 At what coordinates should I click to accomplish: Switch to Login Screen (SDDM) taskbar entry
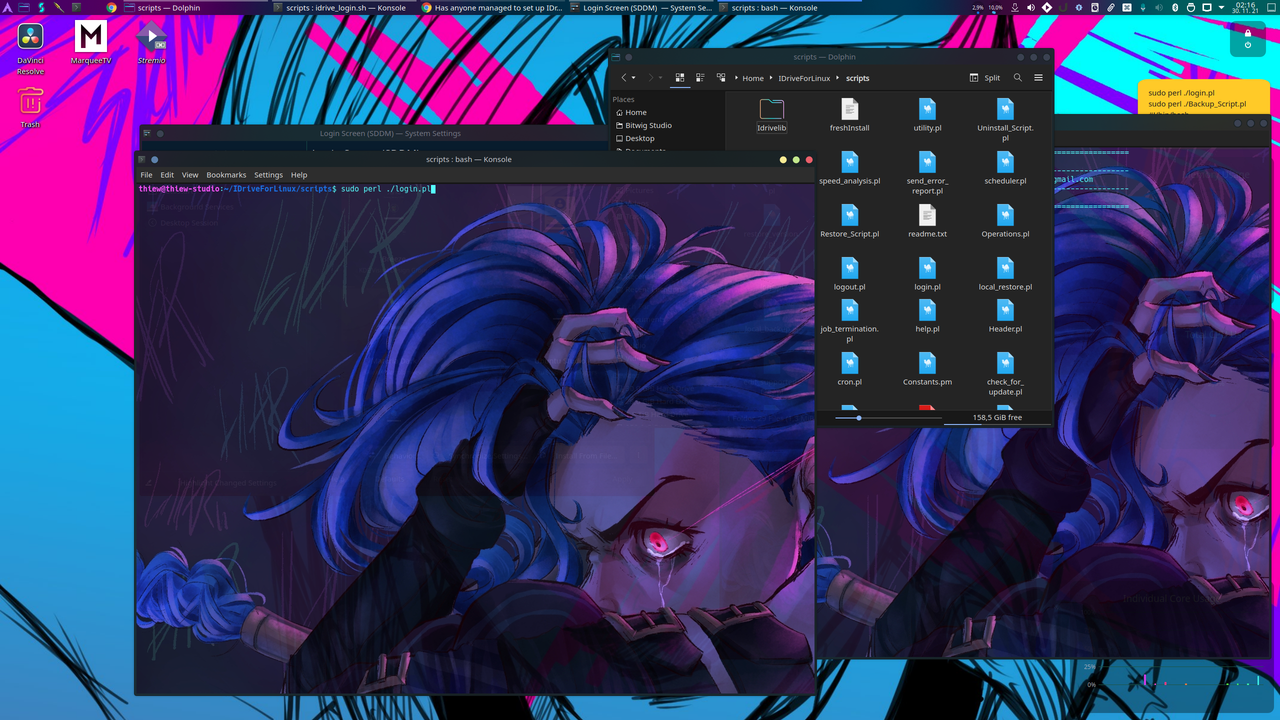641,7
